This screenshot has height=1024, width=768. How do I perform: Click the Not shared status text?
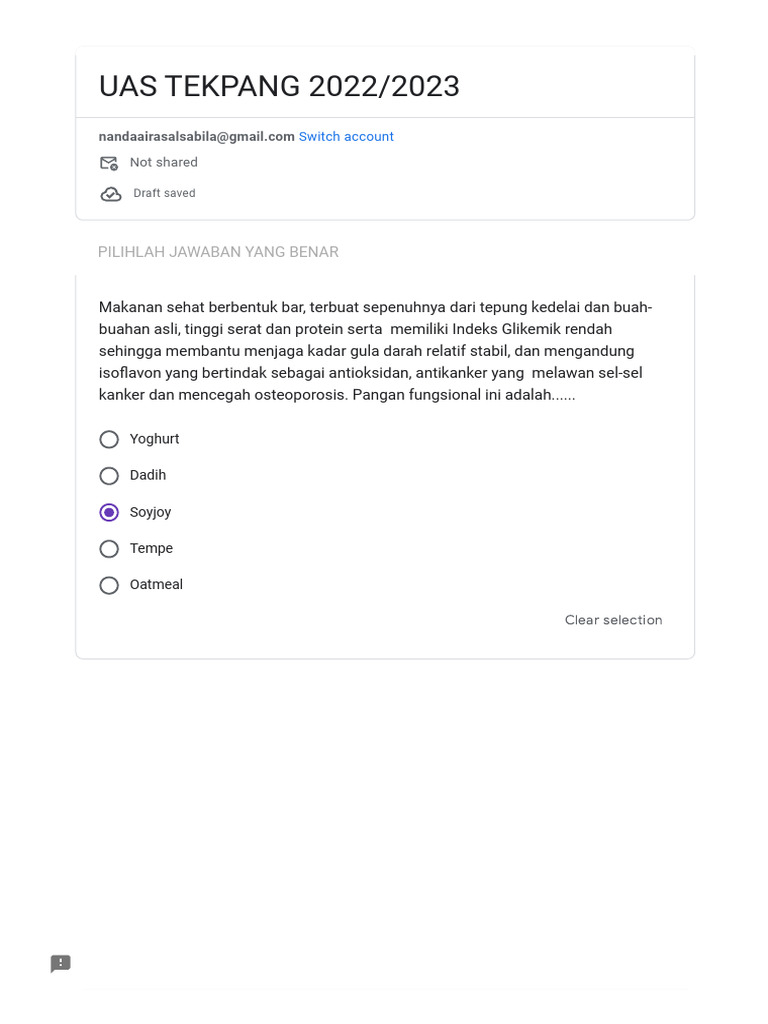tap(164, 162)
